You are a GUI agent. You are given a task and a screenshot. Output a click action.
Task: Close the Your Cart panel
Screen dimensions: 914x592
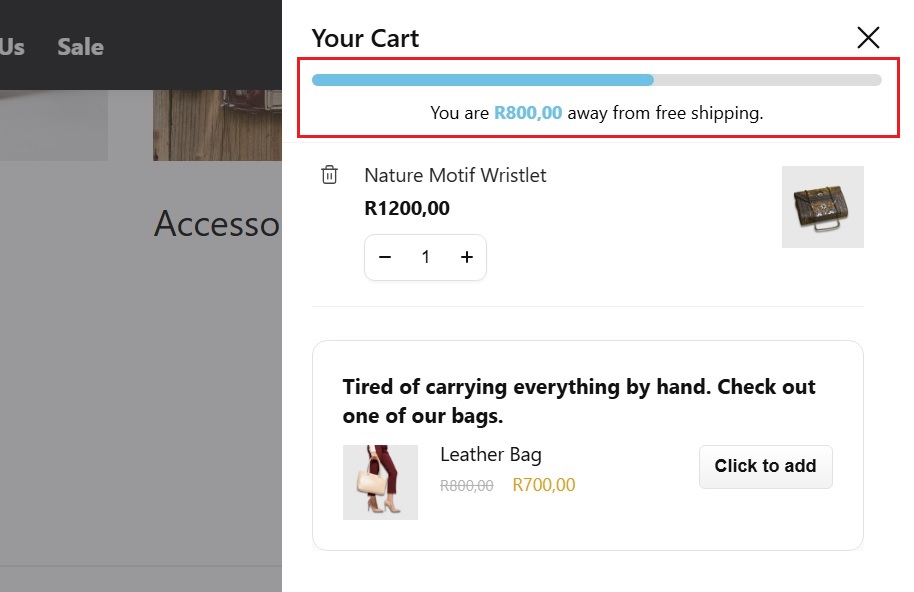[x=868, y=38]
